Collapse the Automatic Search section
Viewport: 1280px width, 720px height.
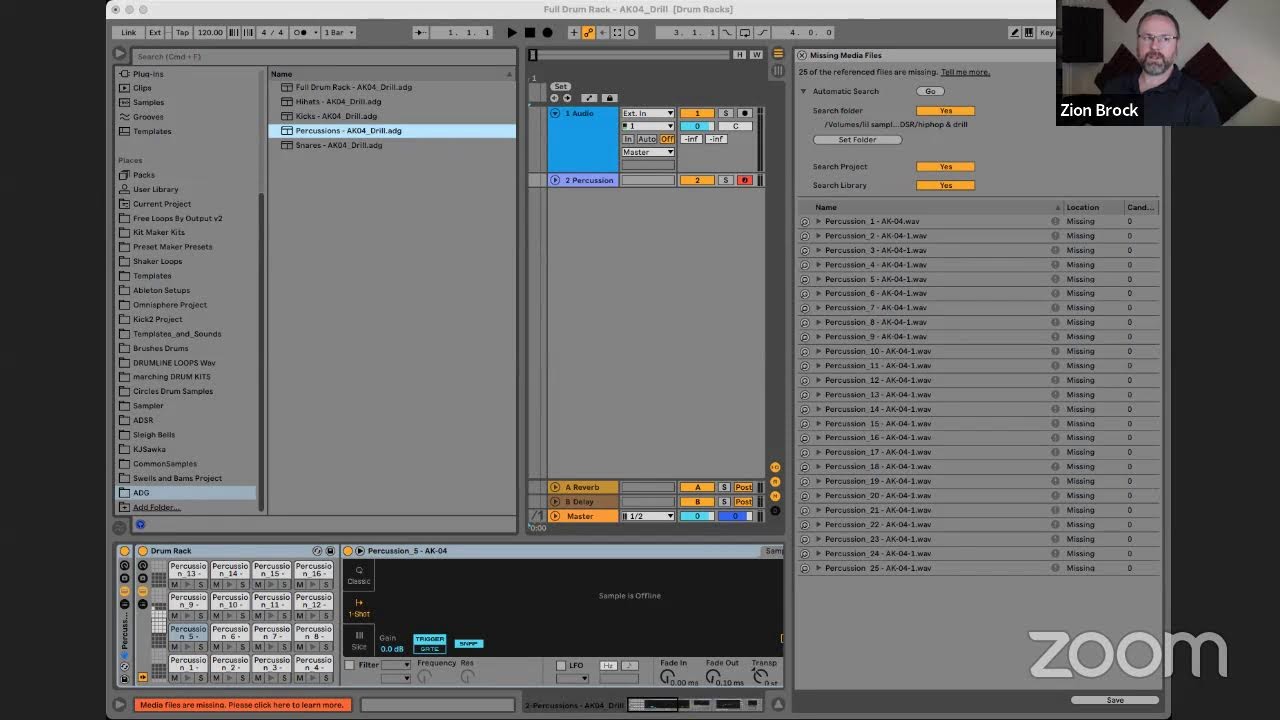tap(803, 91)
